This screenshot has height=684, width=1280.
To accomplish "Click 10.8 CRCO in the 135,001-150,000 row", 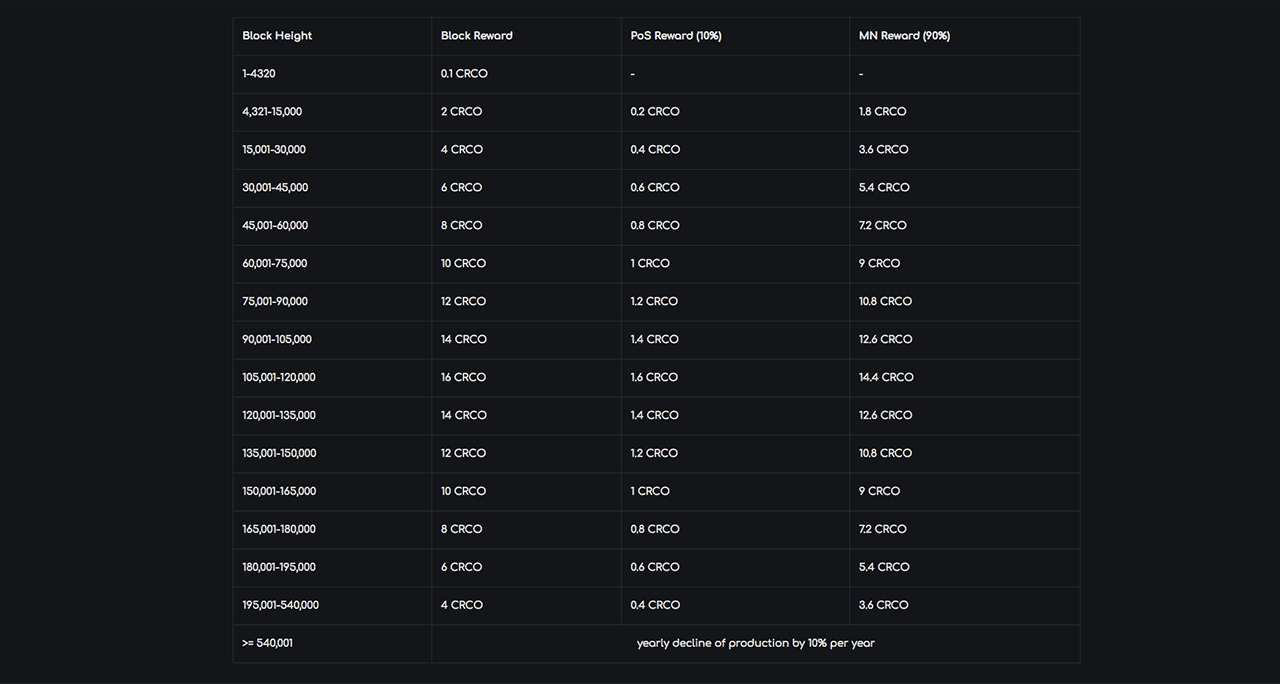I will coord(965,454).
